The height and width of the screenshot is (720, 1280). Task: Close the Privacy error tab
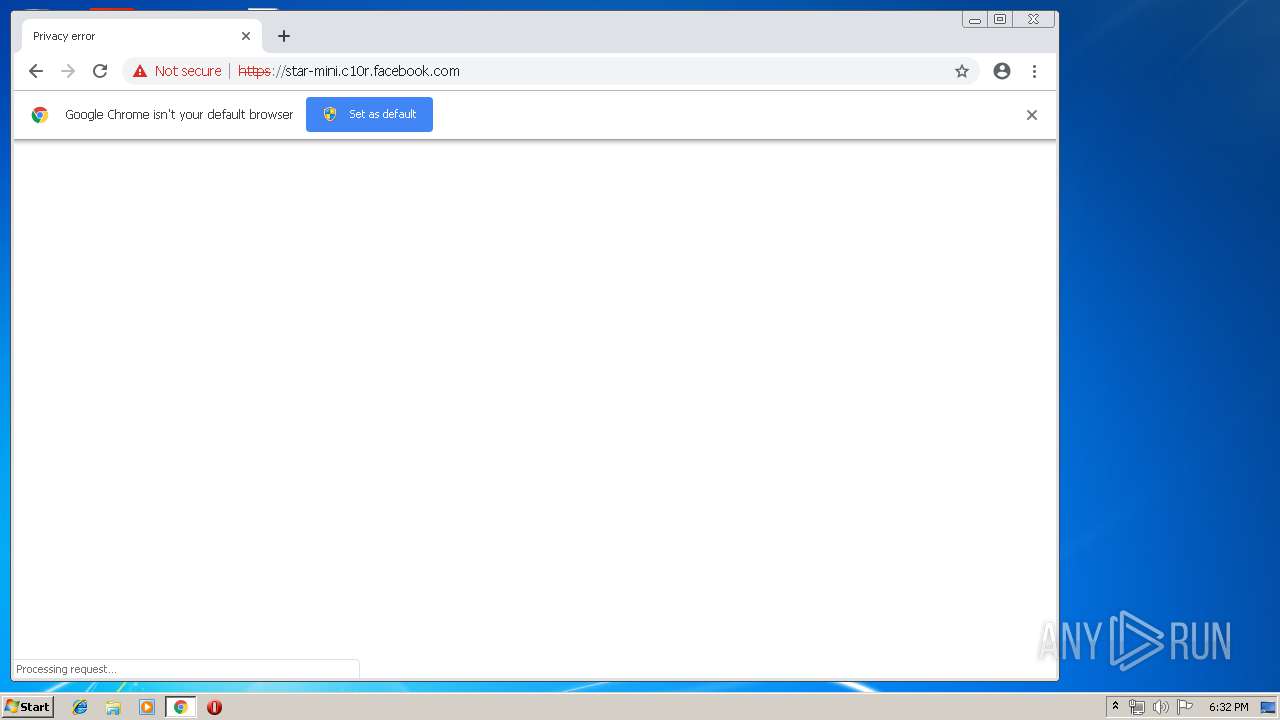(246, 36)
